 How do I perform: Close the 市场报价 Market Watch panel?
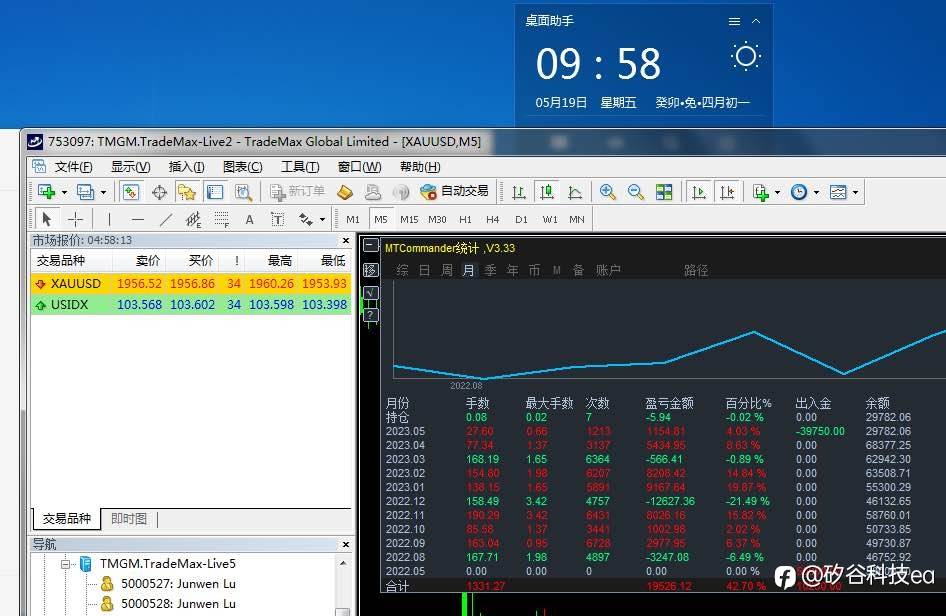pyautogui.click(x=346, y=240)
